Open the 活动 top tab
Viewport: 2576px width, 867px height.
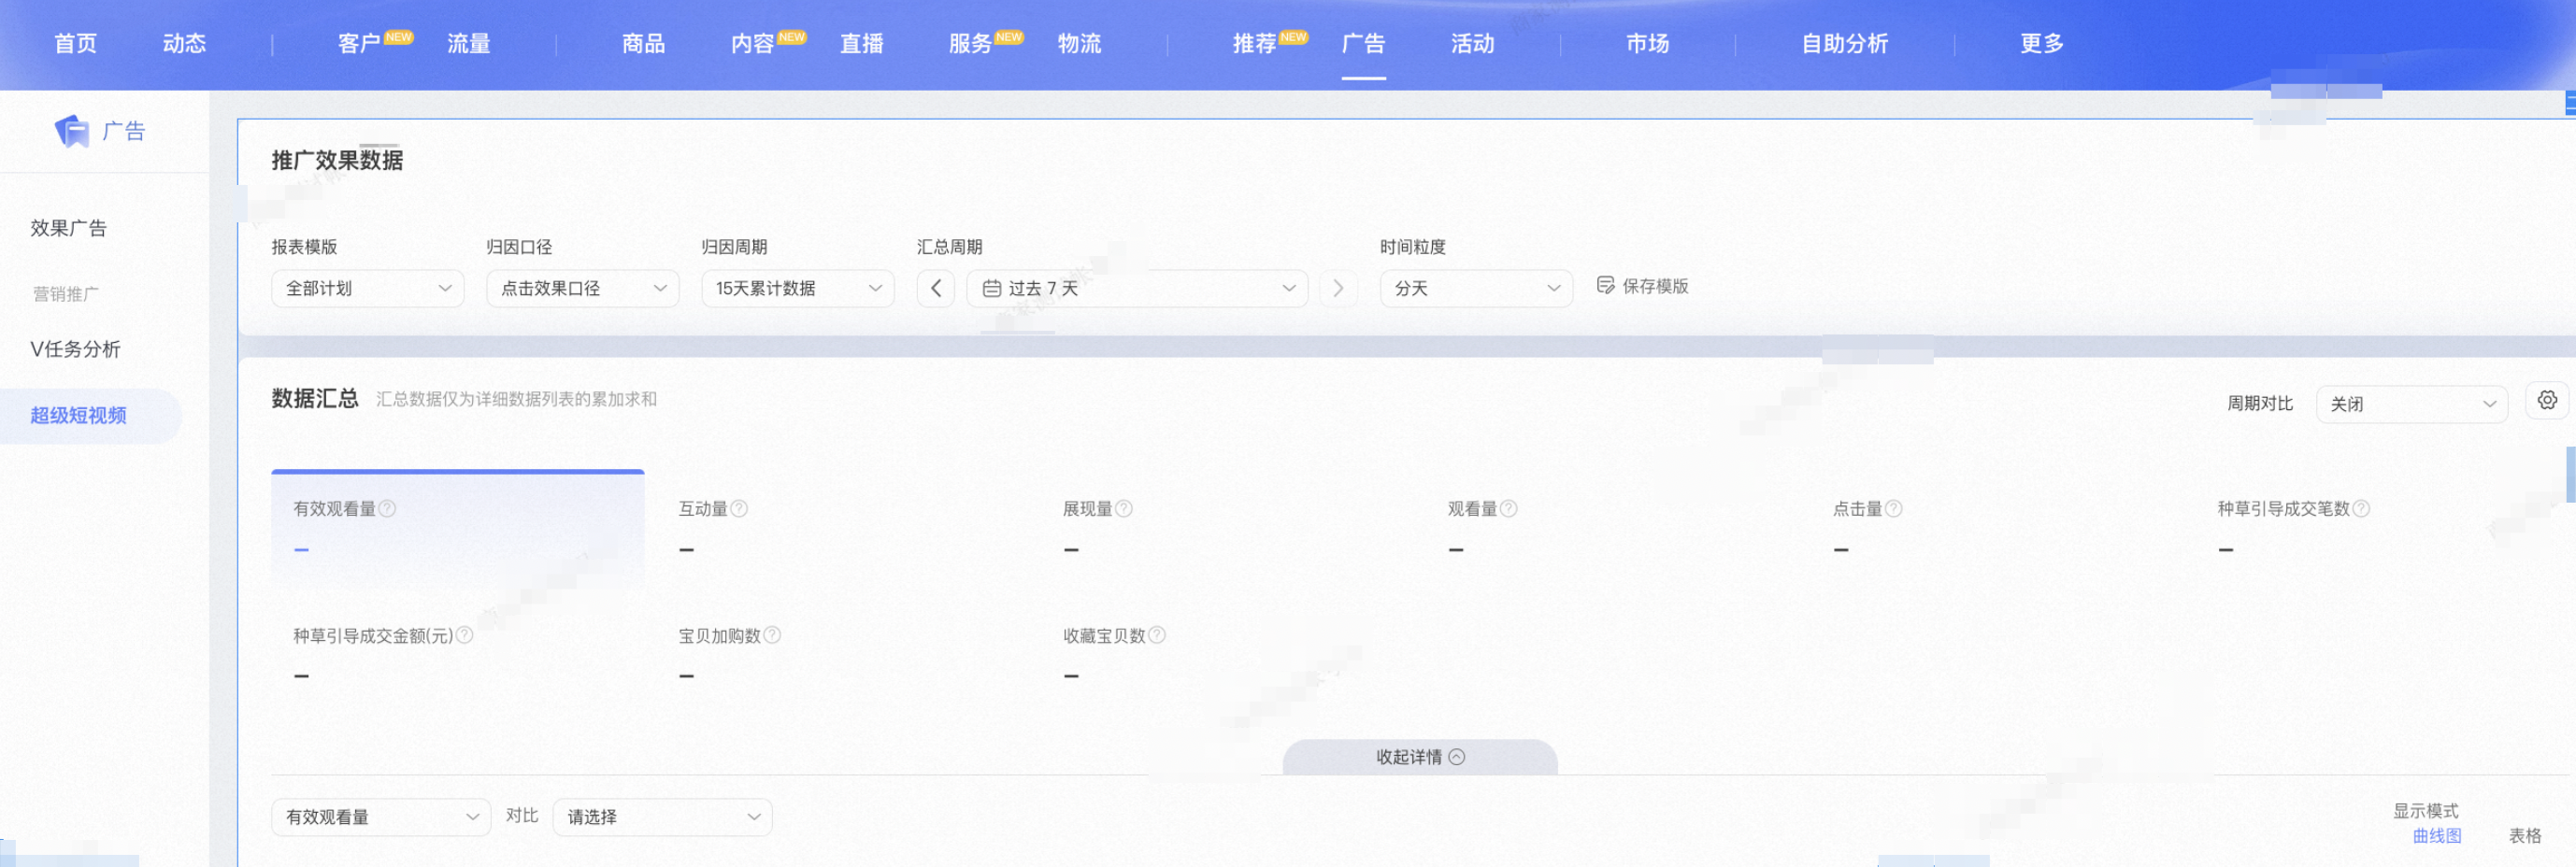[x=1472, y=43]
